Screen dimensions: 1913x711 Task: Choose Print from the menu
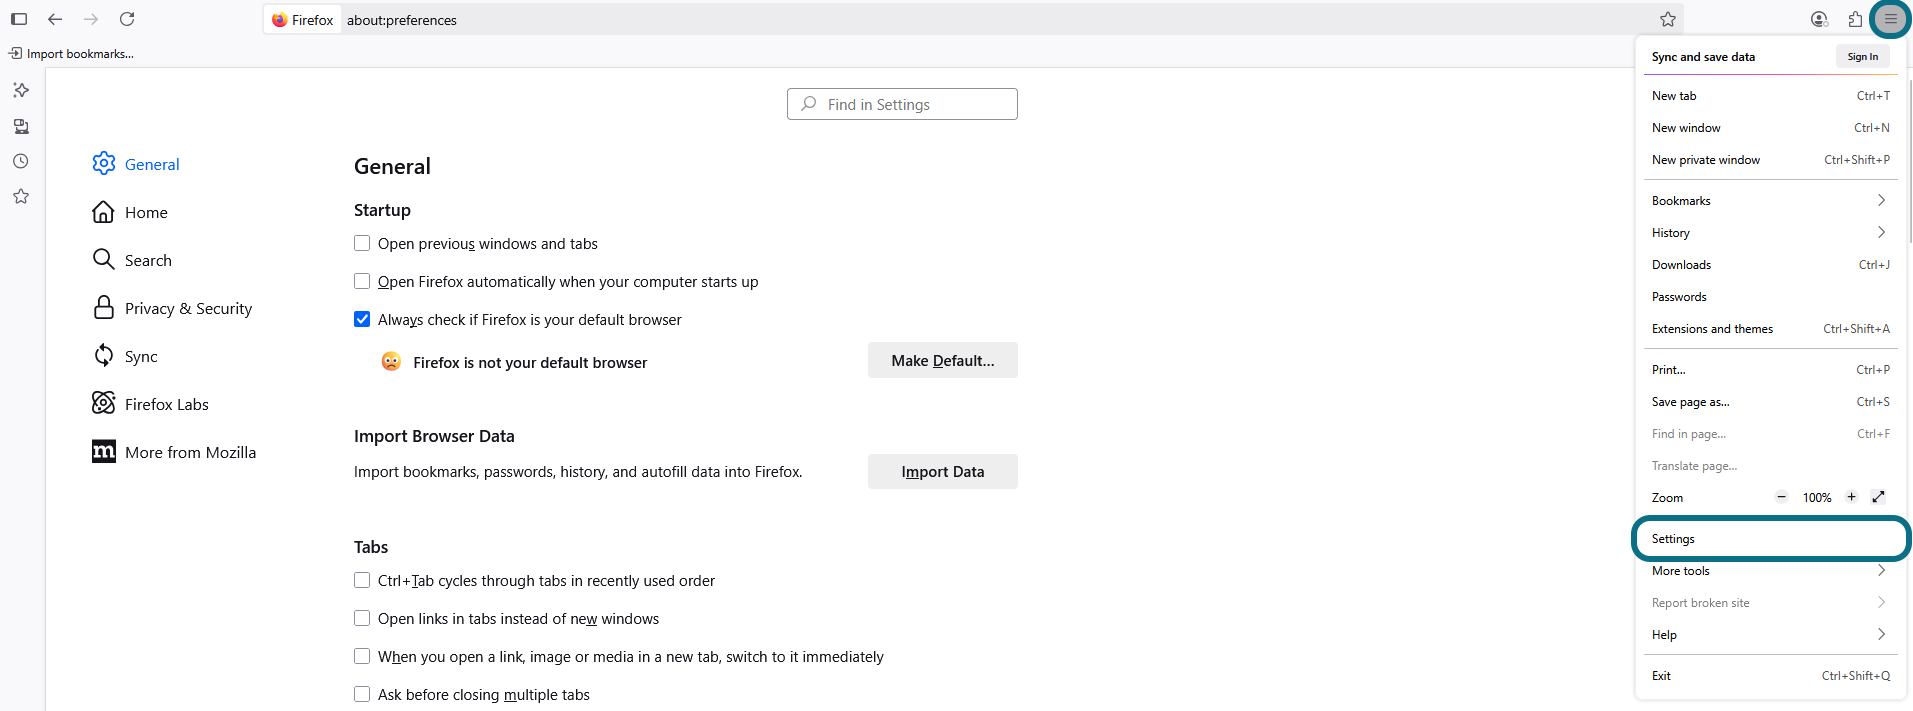pos(1770,370)
